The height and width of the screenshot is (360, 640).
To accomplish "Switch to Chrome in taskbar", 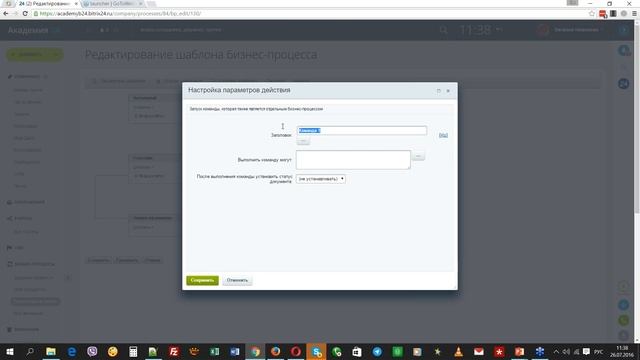I will click(256, 351).
